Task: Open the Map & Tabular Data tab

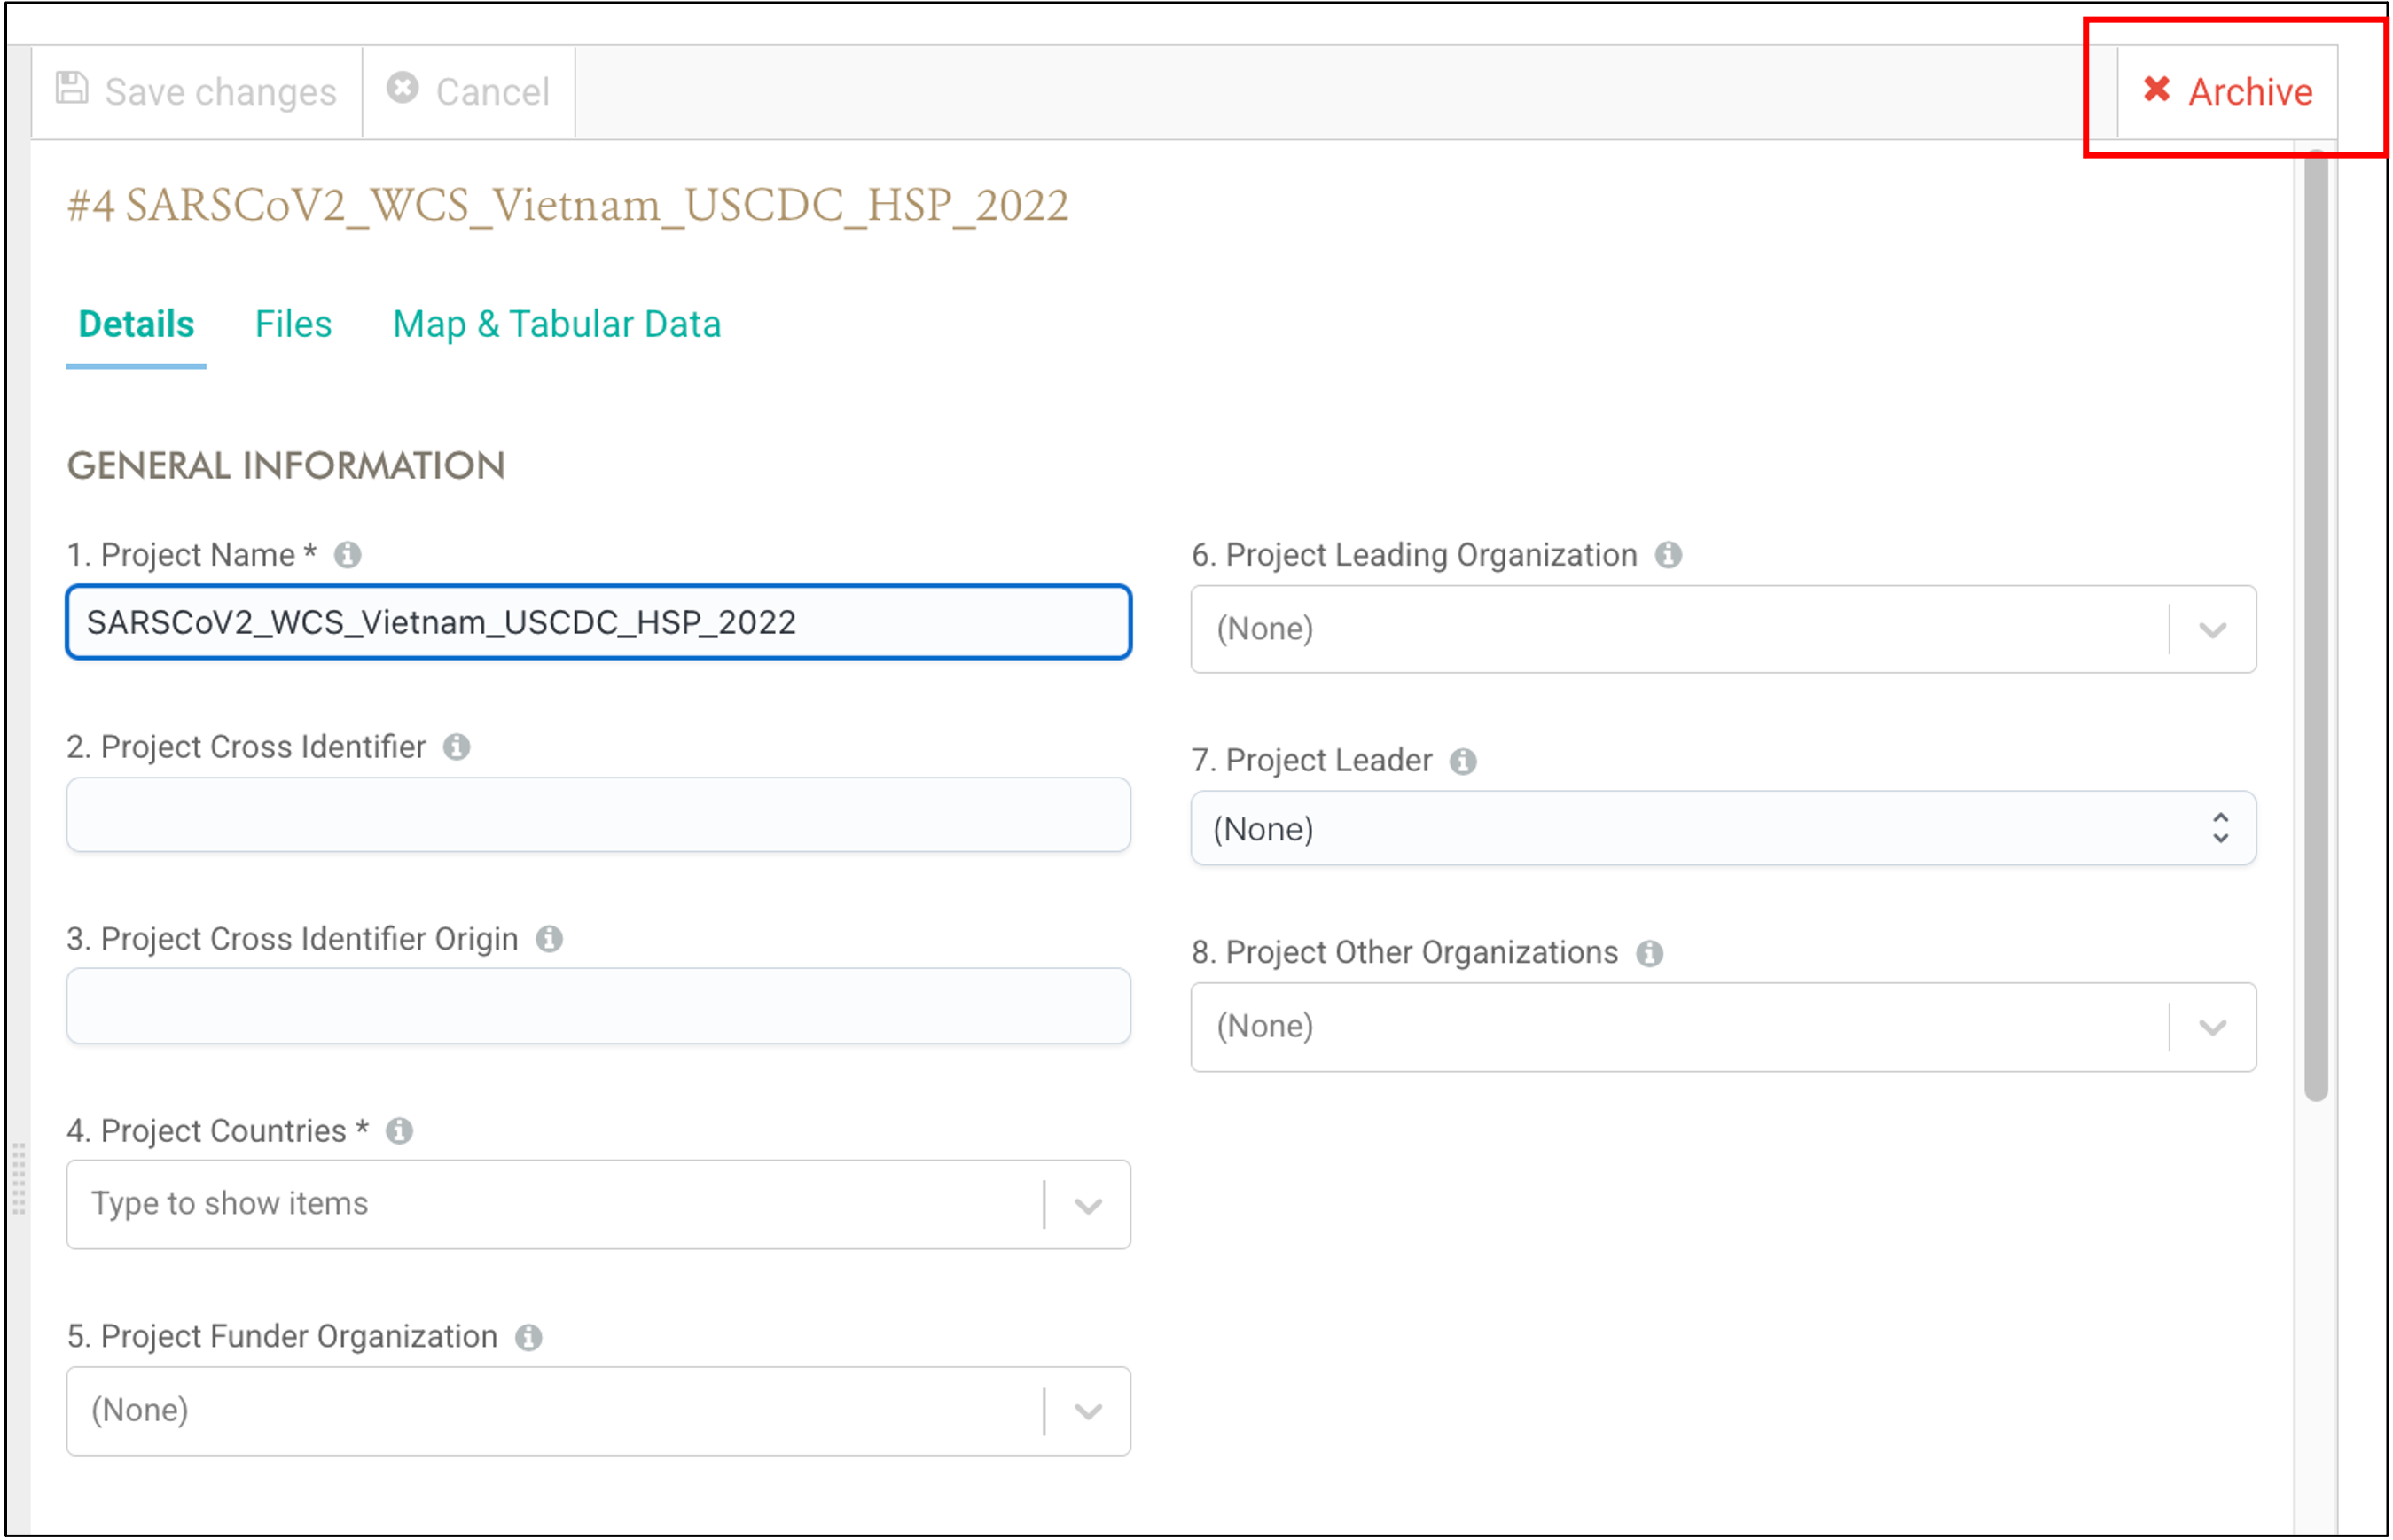Action: pos(556,324)
